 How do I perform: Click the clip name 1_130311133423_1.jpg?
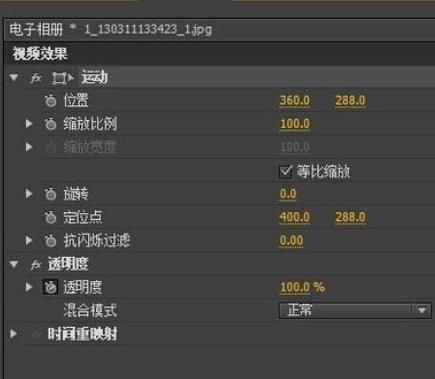[148, 30]
